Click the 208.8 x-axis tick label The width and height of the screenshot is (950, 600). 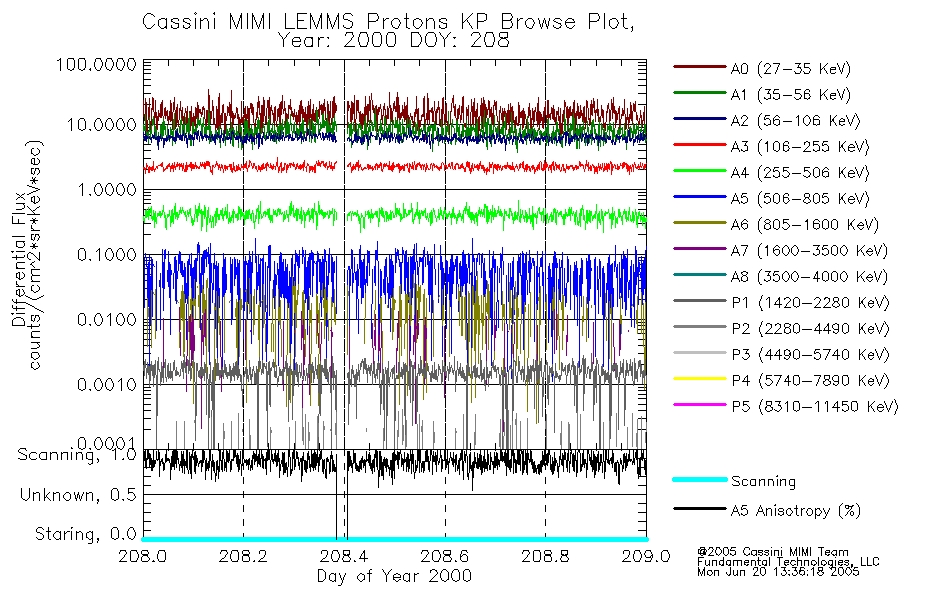click(545, 556)
